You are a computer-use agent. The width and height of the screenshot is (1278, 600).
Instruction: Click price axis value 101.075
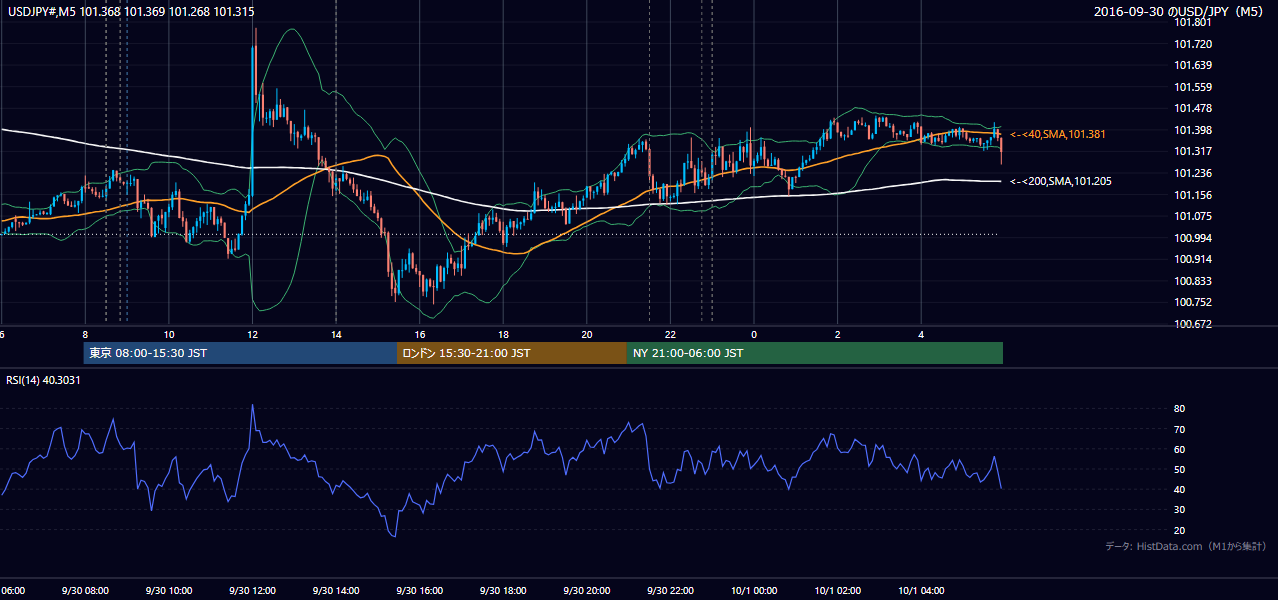click(1193, 216)
